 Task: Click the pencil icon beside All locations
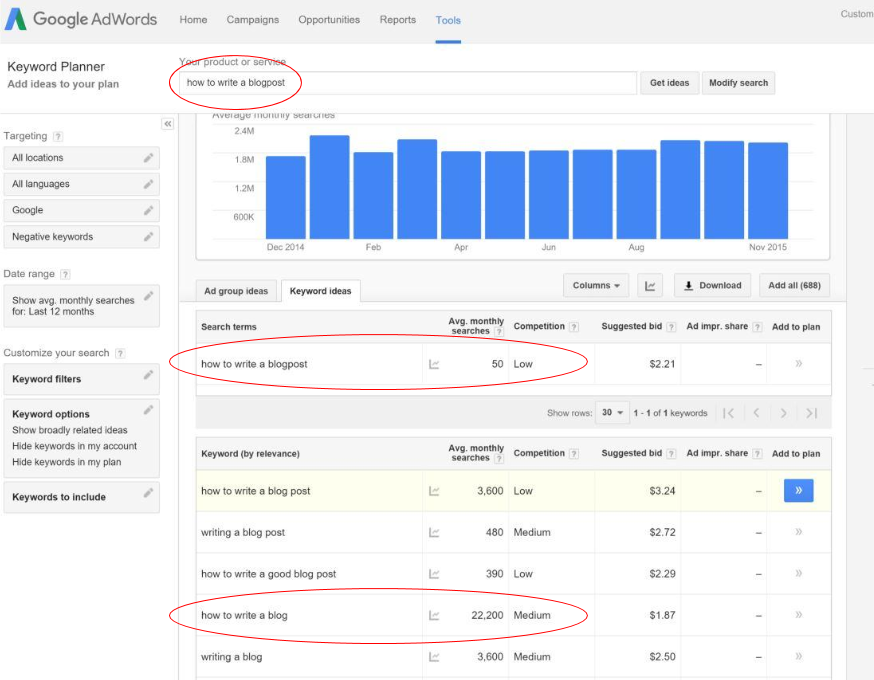(148, 158)
